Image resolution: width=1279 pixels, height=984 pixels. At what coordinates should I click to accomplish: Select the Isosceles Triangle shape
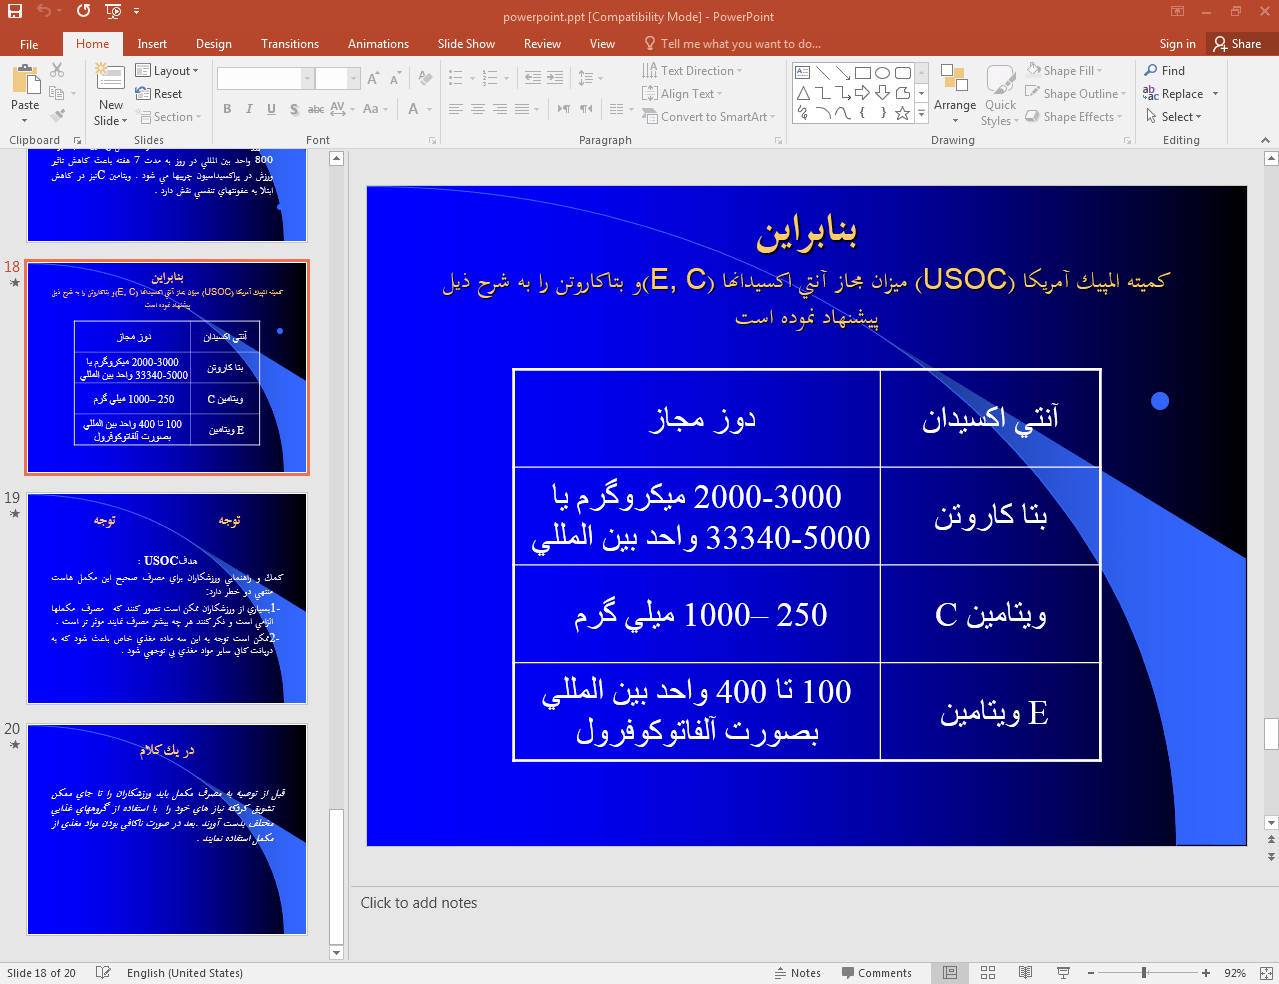(x=803, y=93)
